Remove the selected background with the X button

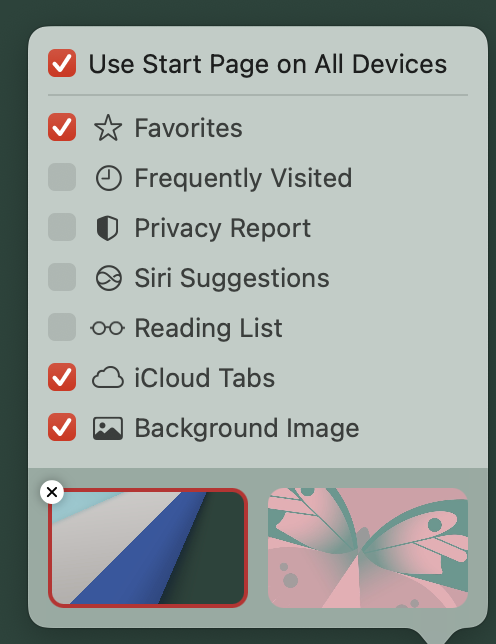(52, 492)
